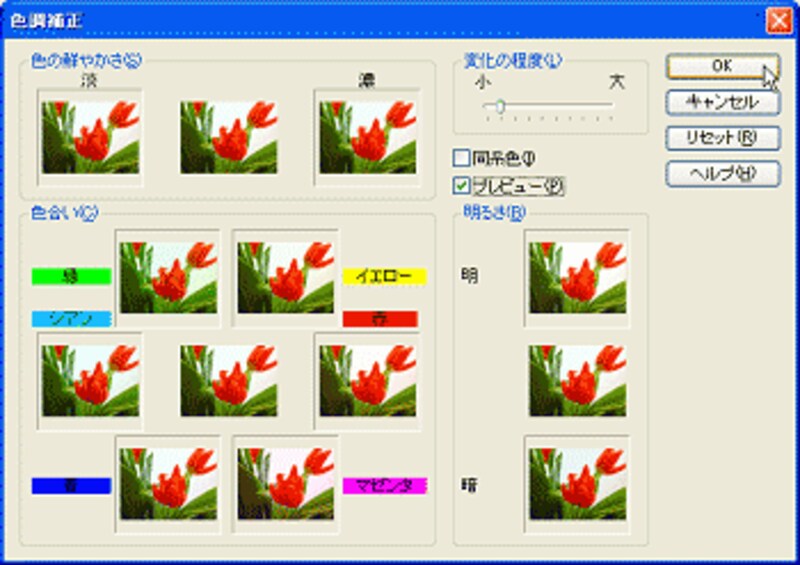This screenshot has height=565, width=800.
Task: Click the darker (暗) brightness thumbnail
Action: (x=578, y=483)
